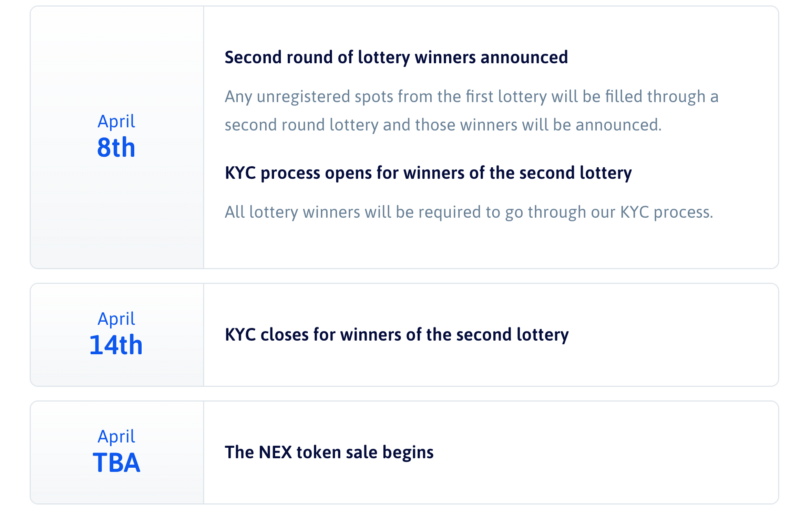Open "The NEX token sale begins" heading
The height and width of the screenshot is (520, 800).
tap(329, 452)
